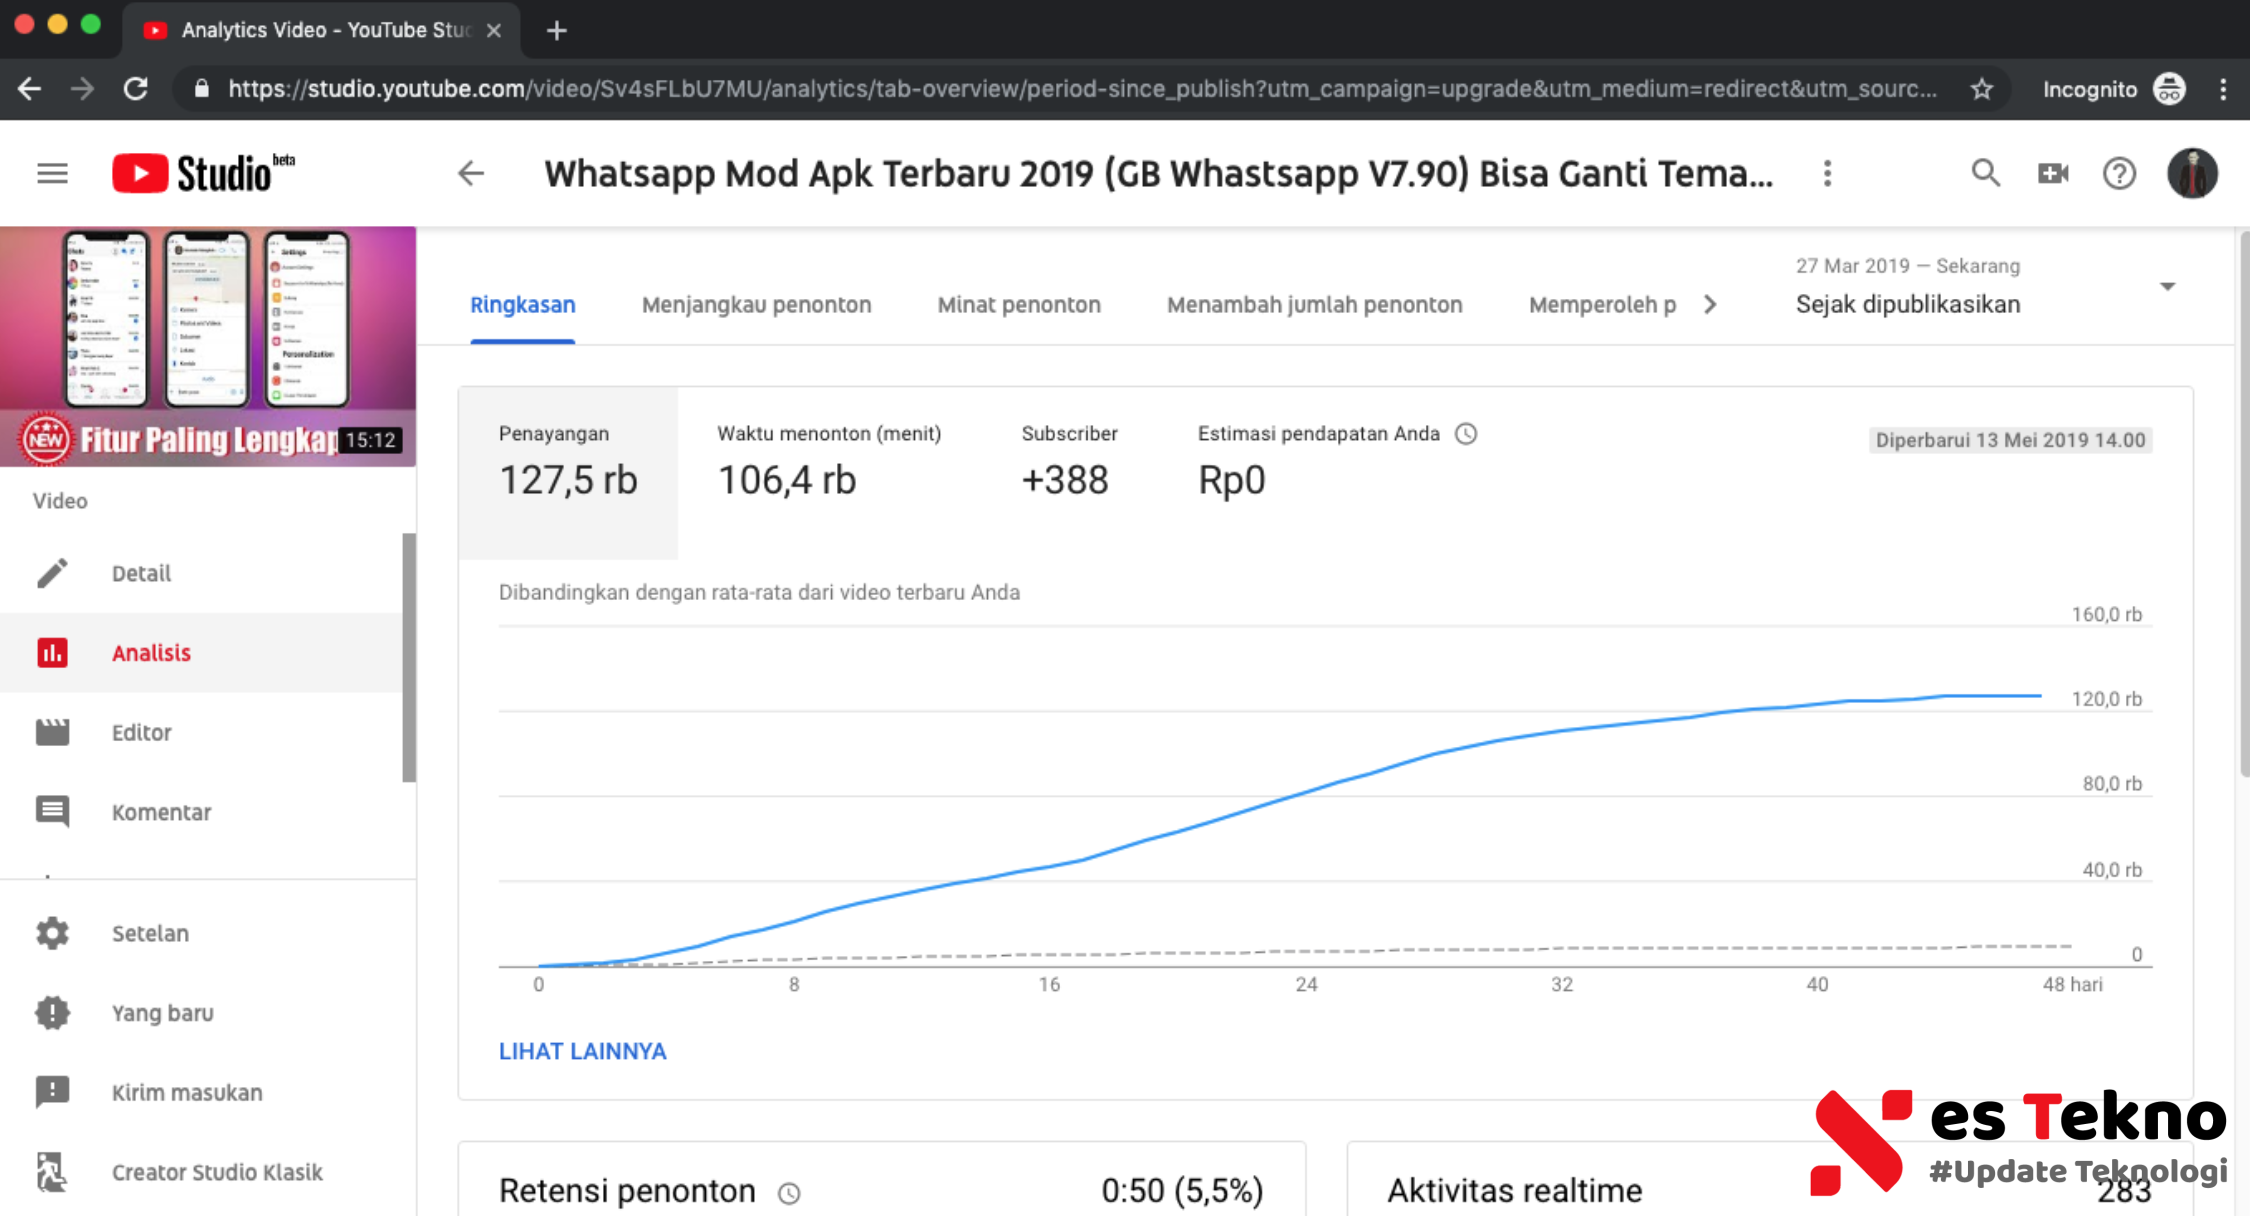Image resolution: width=2250 pixels, height=1216 pixels.
Task: Open Setelan gear in sidebar
Action: (x=150, y=933)
